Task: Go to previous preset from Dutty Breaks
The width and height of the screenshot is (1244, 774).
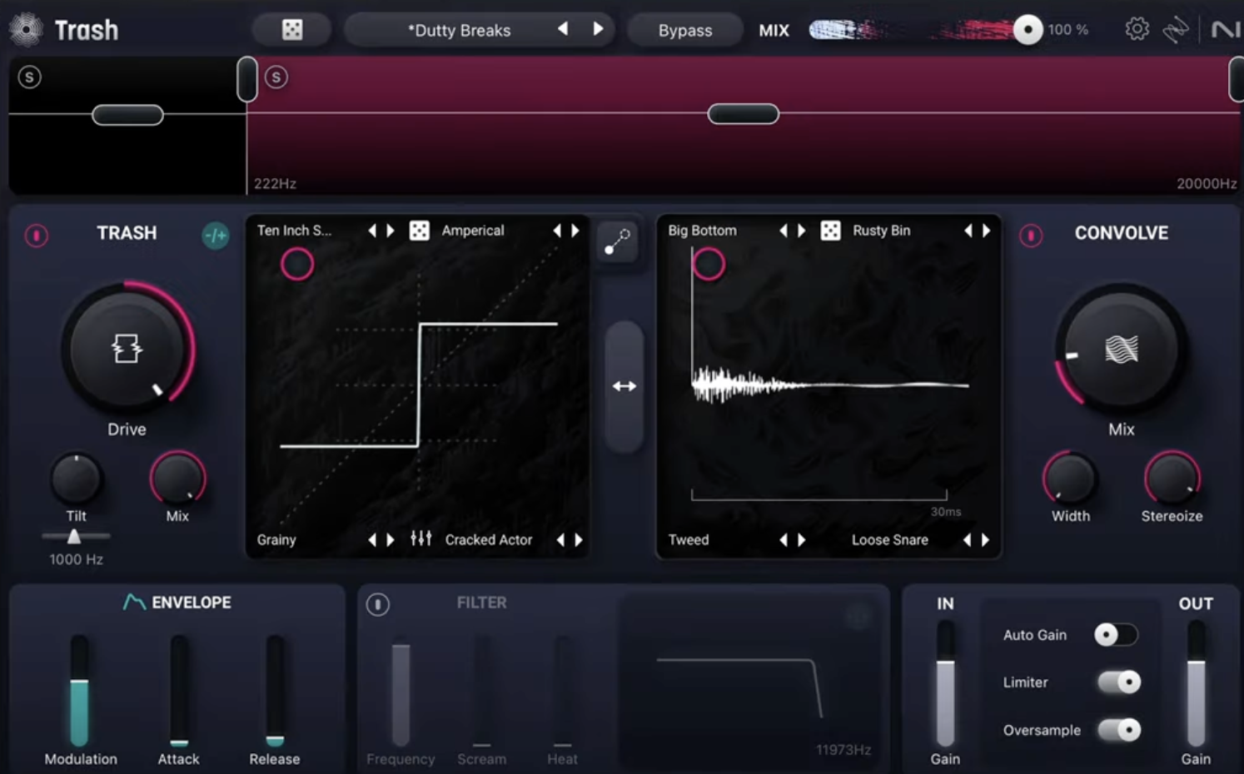Action: pyautogui.click(x=563, y=30)
